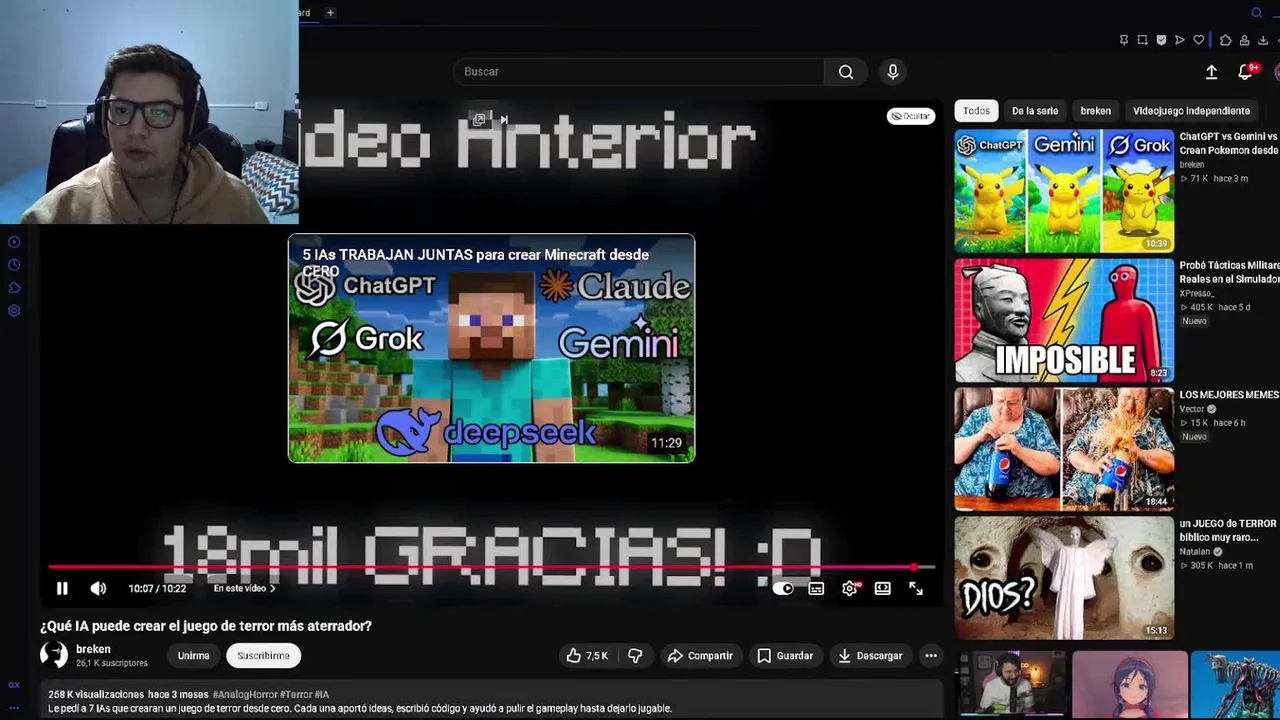The image size is (1280, 720).
Task: Click the browser tab search magnifier
Action: coord(1257,13)
